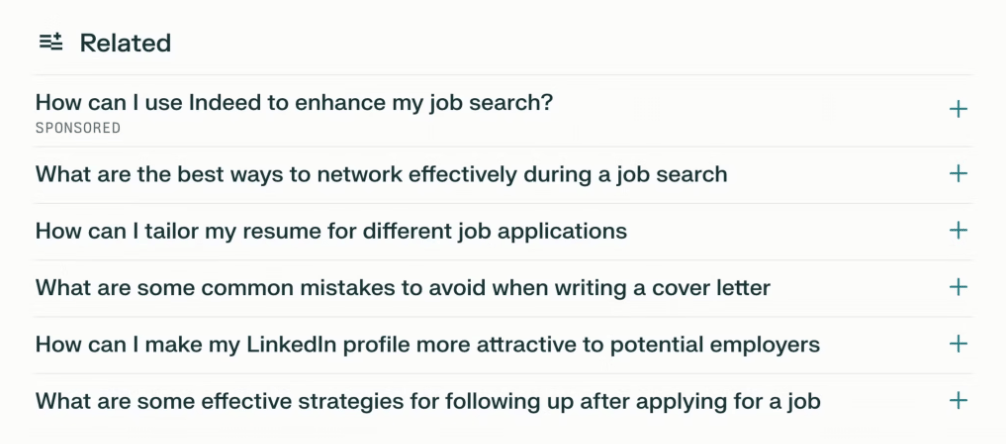Click the Related section heading text
This screenshot has width=1006, height=444.
(125, 43)
